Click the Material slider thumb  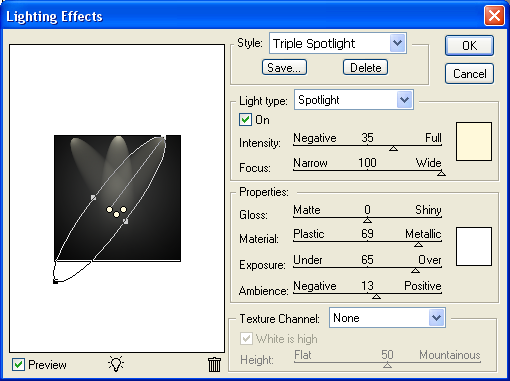click(x=418, y=245)
